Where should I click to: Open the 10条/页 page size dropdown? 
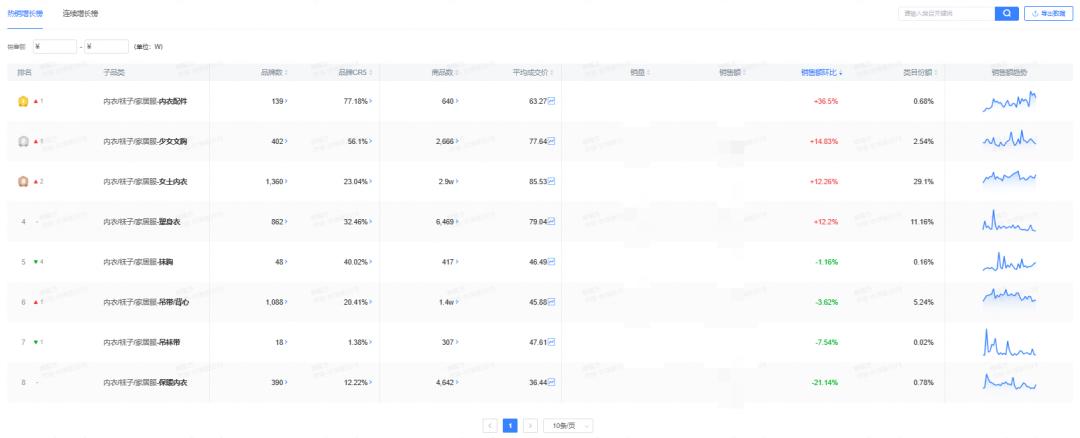(568, 426)
